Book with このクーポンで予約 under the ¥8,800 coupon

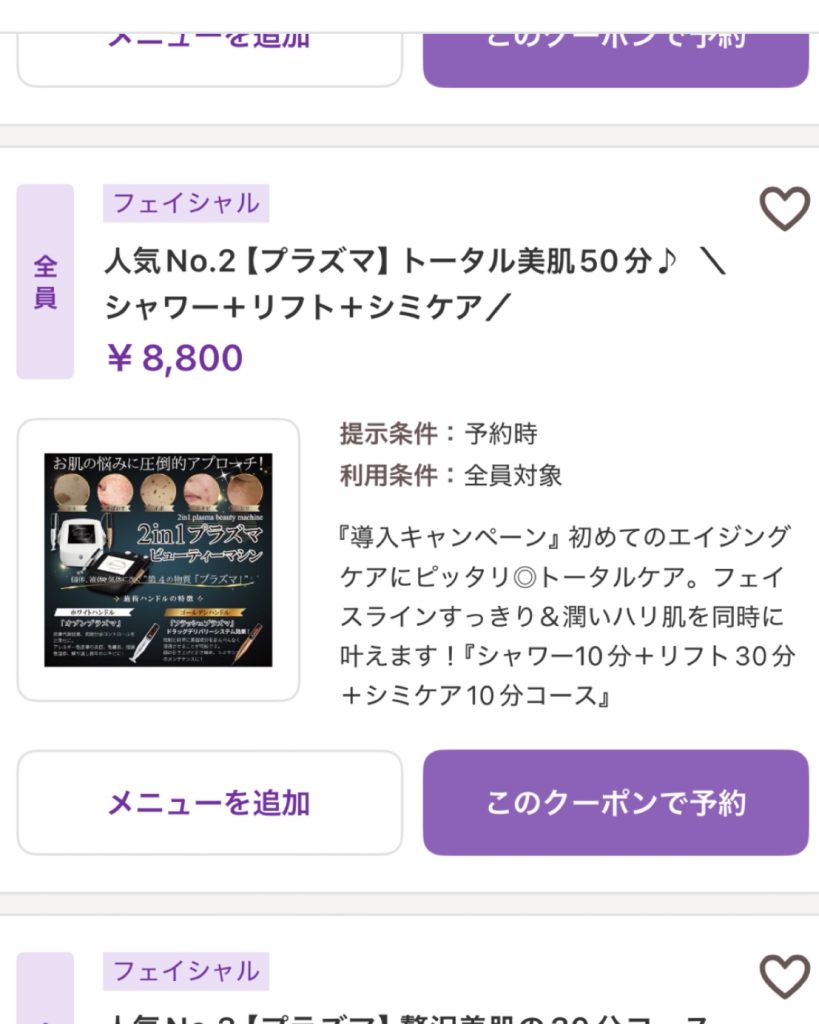pyautogui.click(x=615, y=802)
